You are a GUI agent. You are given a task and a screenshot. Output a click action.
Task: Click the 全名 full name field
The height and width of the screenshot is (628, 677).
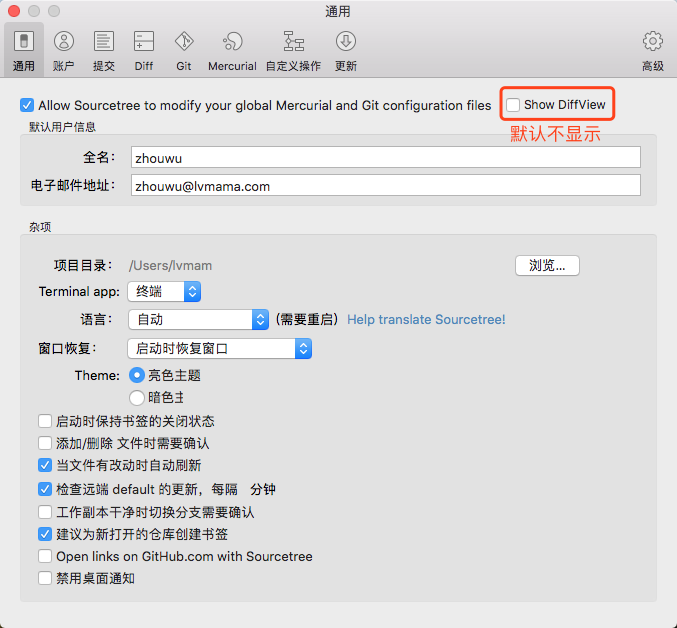click(x=385, y=158)
